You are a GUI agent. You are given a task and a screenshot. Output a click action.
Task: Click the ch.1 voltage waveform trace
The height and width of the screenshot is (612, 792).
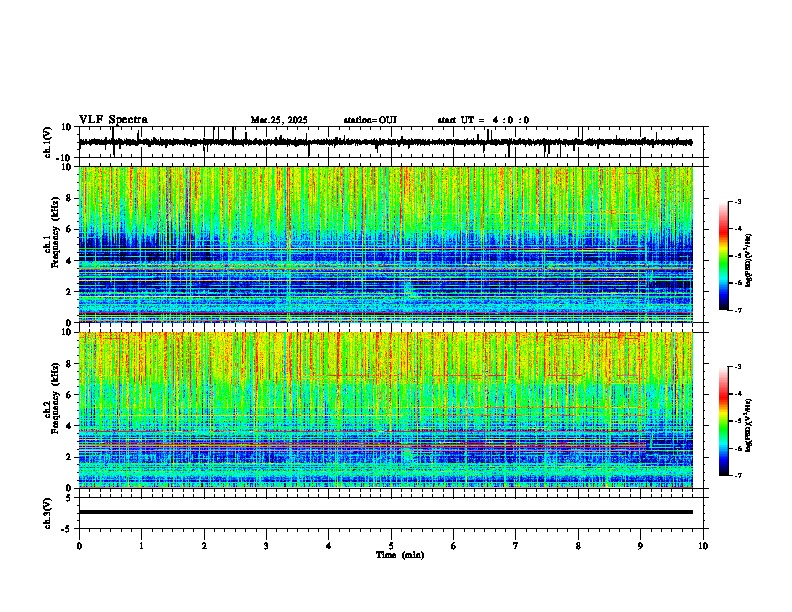point(385,142)
